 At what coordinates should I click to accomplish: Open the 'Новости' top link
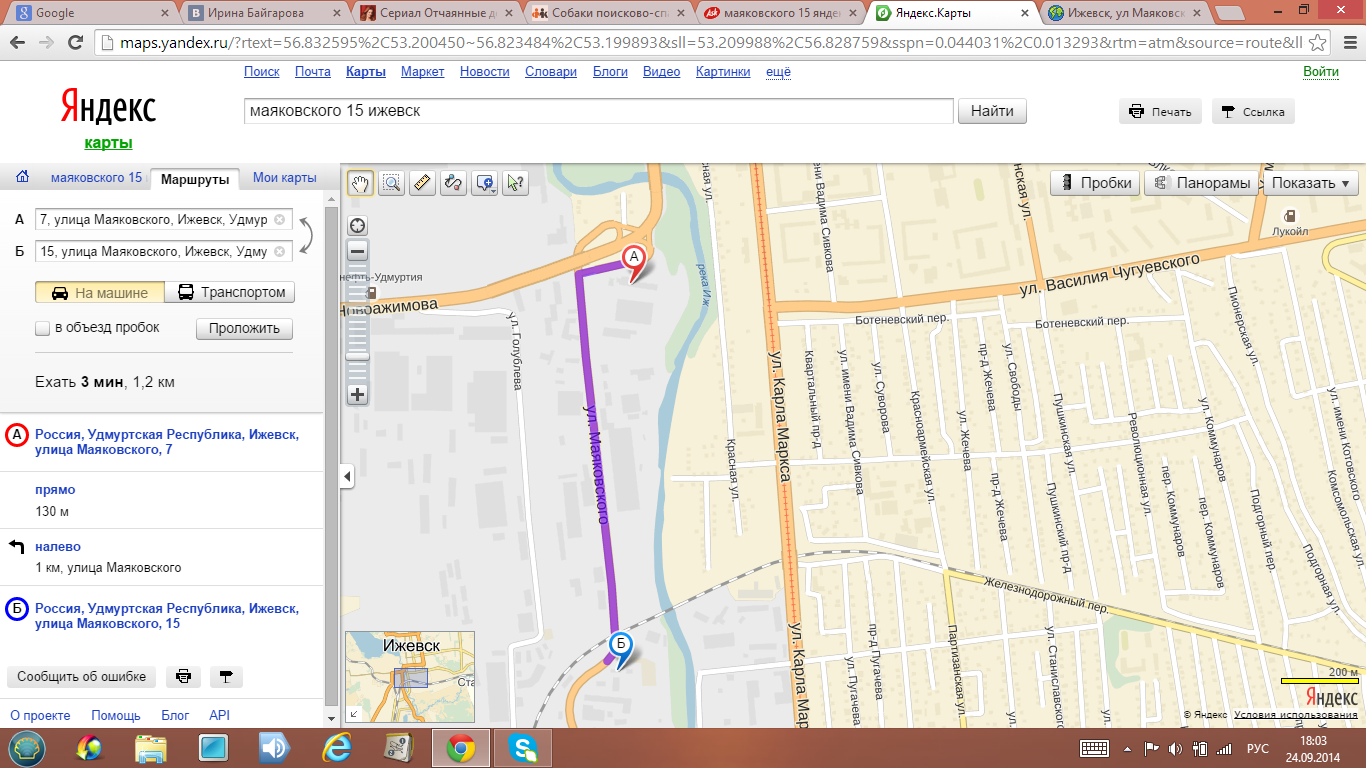(484, 72)
